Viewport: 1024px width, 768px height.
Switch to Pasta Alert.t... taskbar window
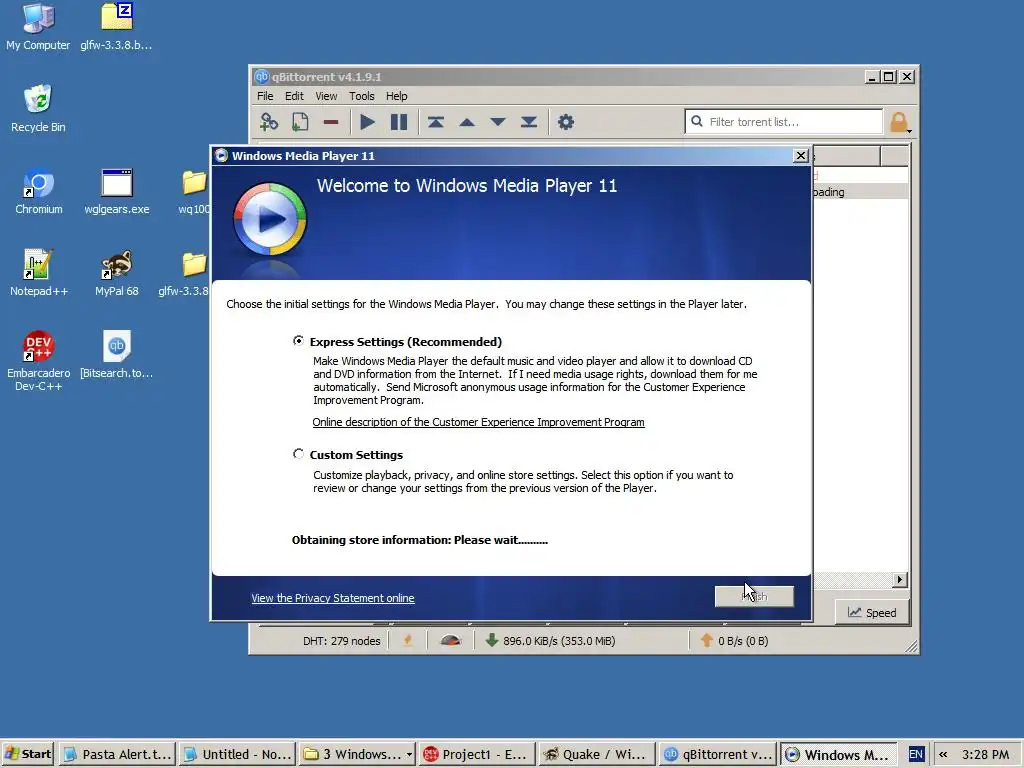tap(118, 754)
